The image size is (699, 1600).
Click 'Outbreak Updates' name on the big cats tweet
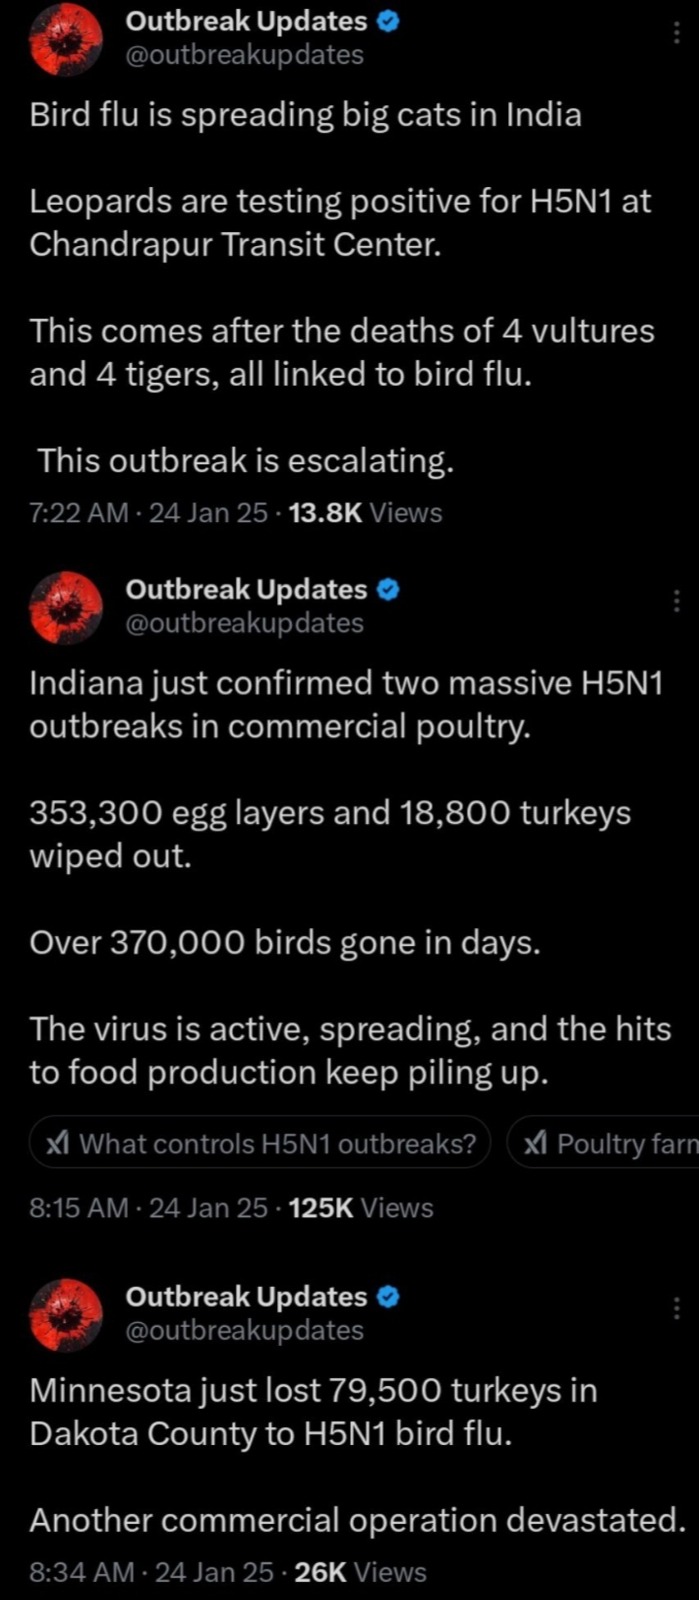click(246, 21)
